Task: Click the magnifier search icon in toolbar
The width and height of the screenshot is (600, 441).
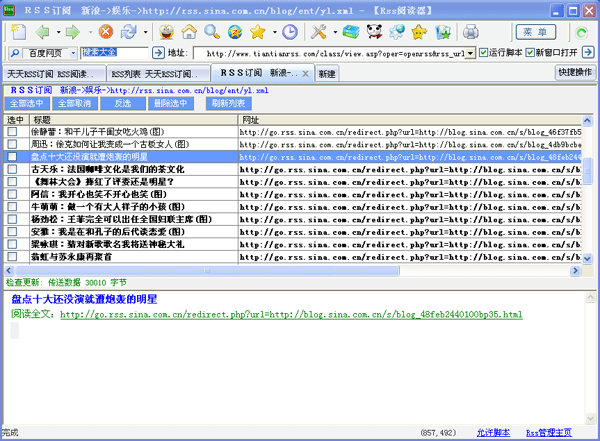Action: [x=214, y=31]
